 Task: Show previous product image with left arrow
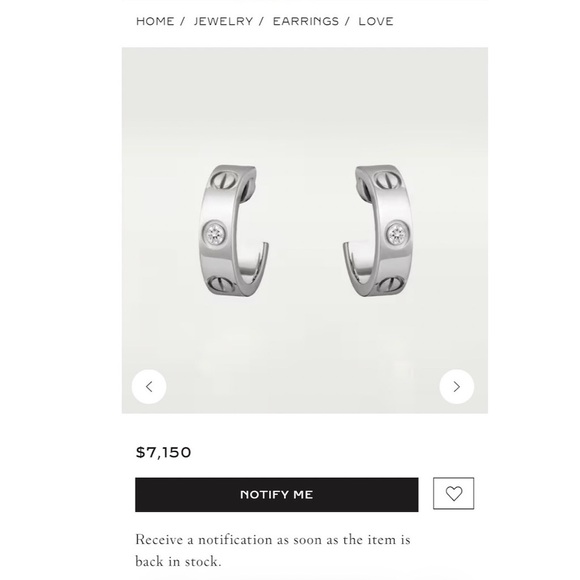149,387
